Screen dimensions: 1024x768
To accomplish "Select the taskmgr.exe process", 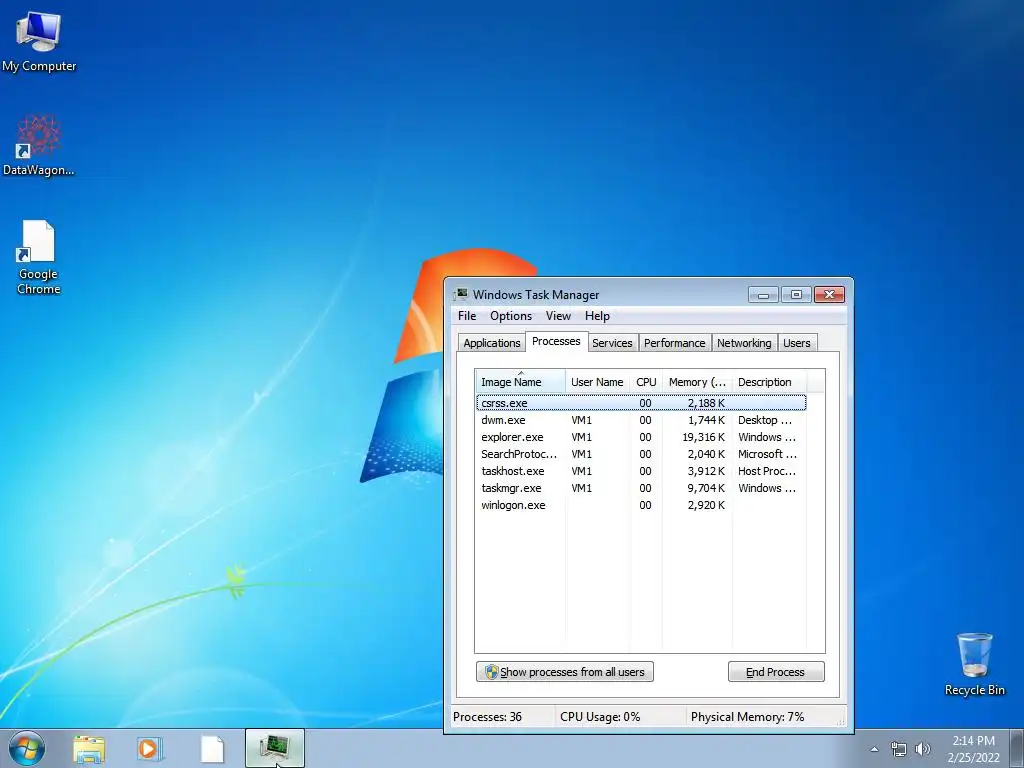I will click(641, 488).
